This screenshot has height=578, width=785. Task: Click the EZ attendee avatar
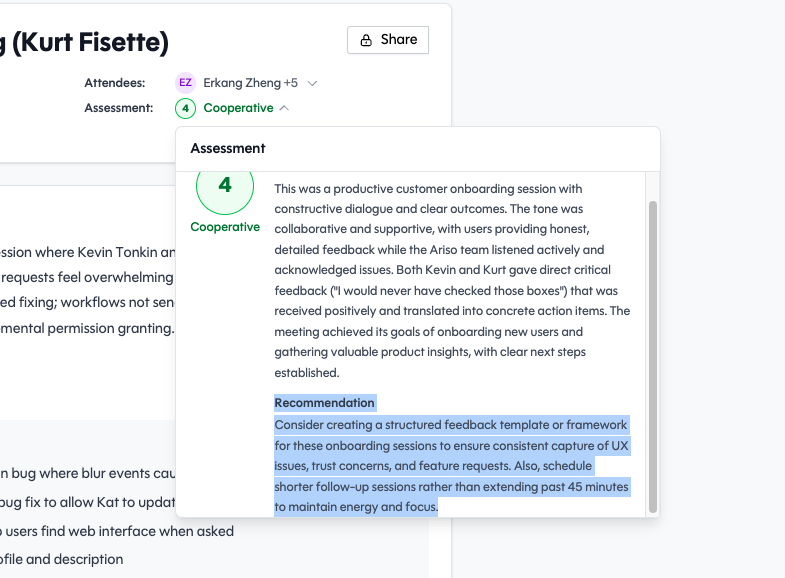point(185,83)
